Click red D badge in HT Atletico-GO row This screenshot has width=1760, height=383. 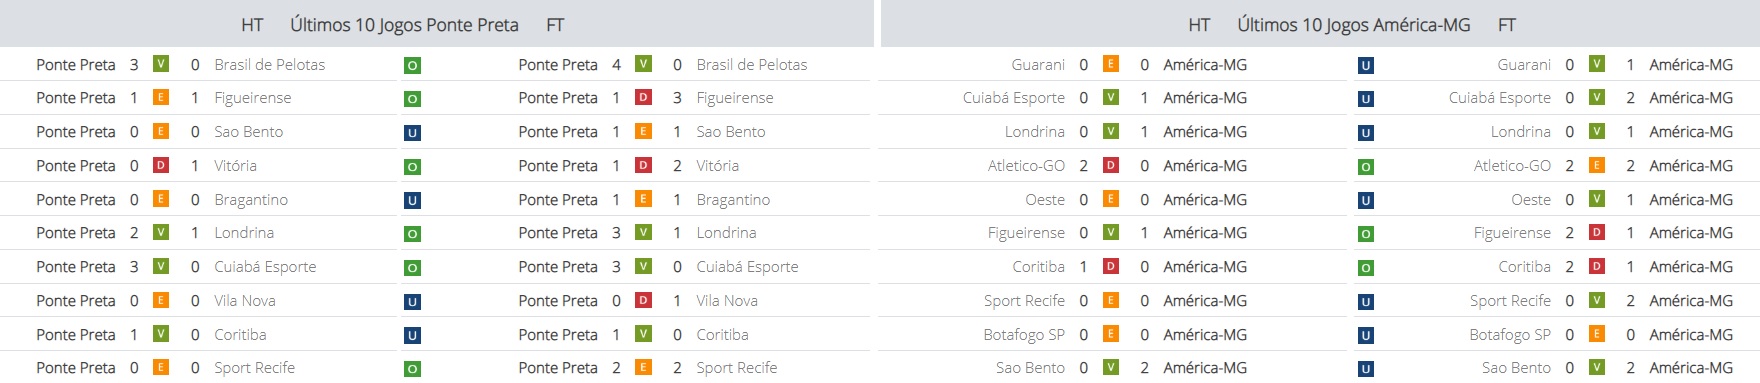click(1110, 165)
